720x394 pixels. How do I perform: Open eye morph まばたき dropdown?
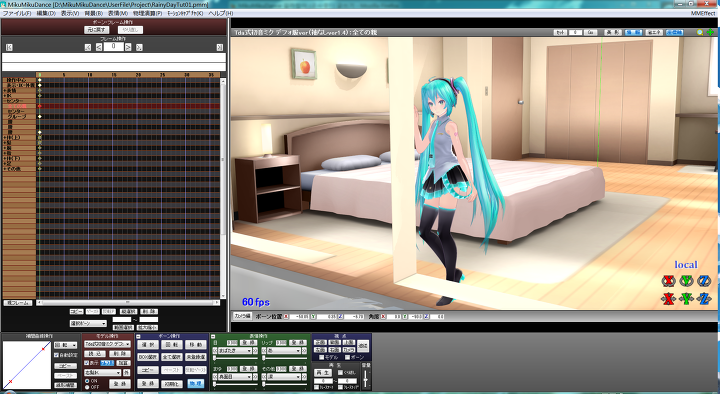[x=235, y=351]
